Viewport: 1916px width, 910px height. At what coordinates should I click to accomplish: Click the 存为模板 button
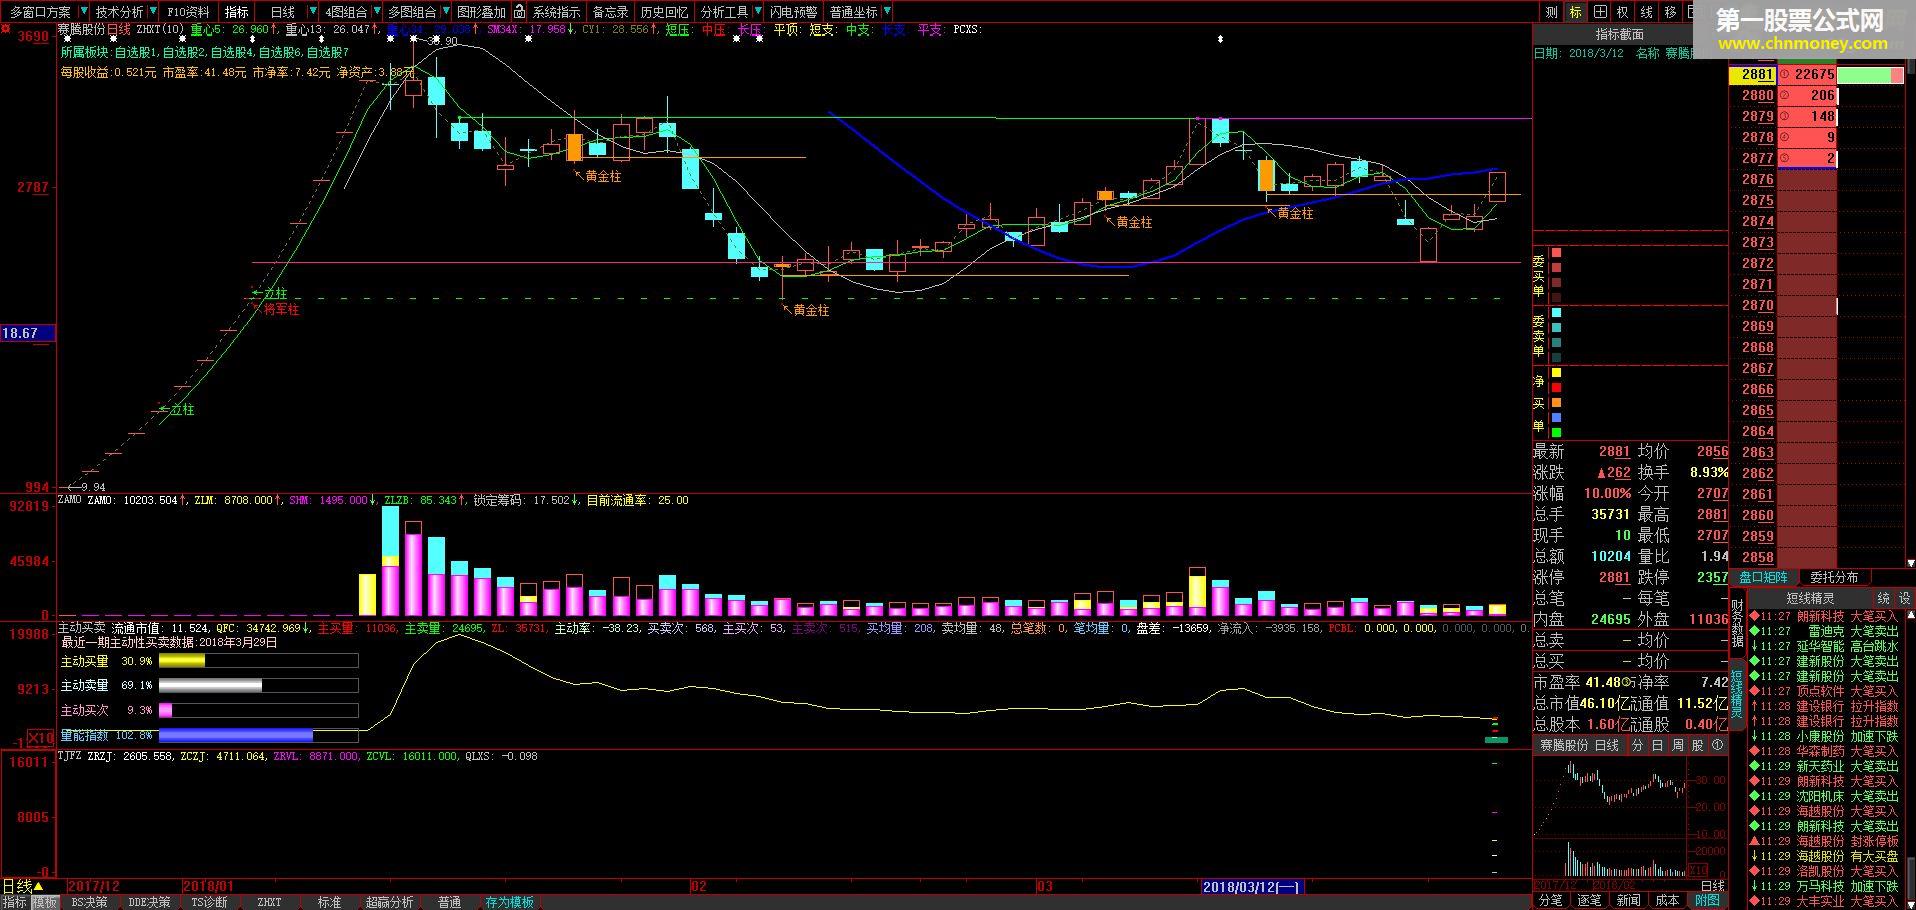click(x=510, y=902)
